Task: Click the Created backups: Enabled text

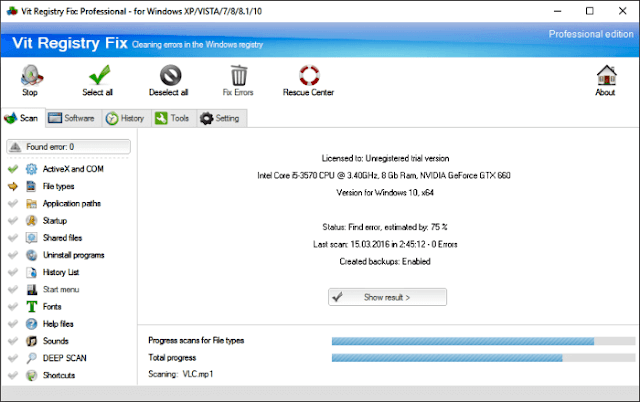Action: coord(385,261)
